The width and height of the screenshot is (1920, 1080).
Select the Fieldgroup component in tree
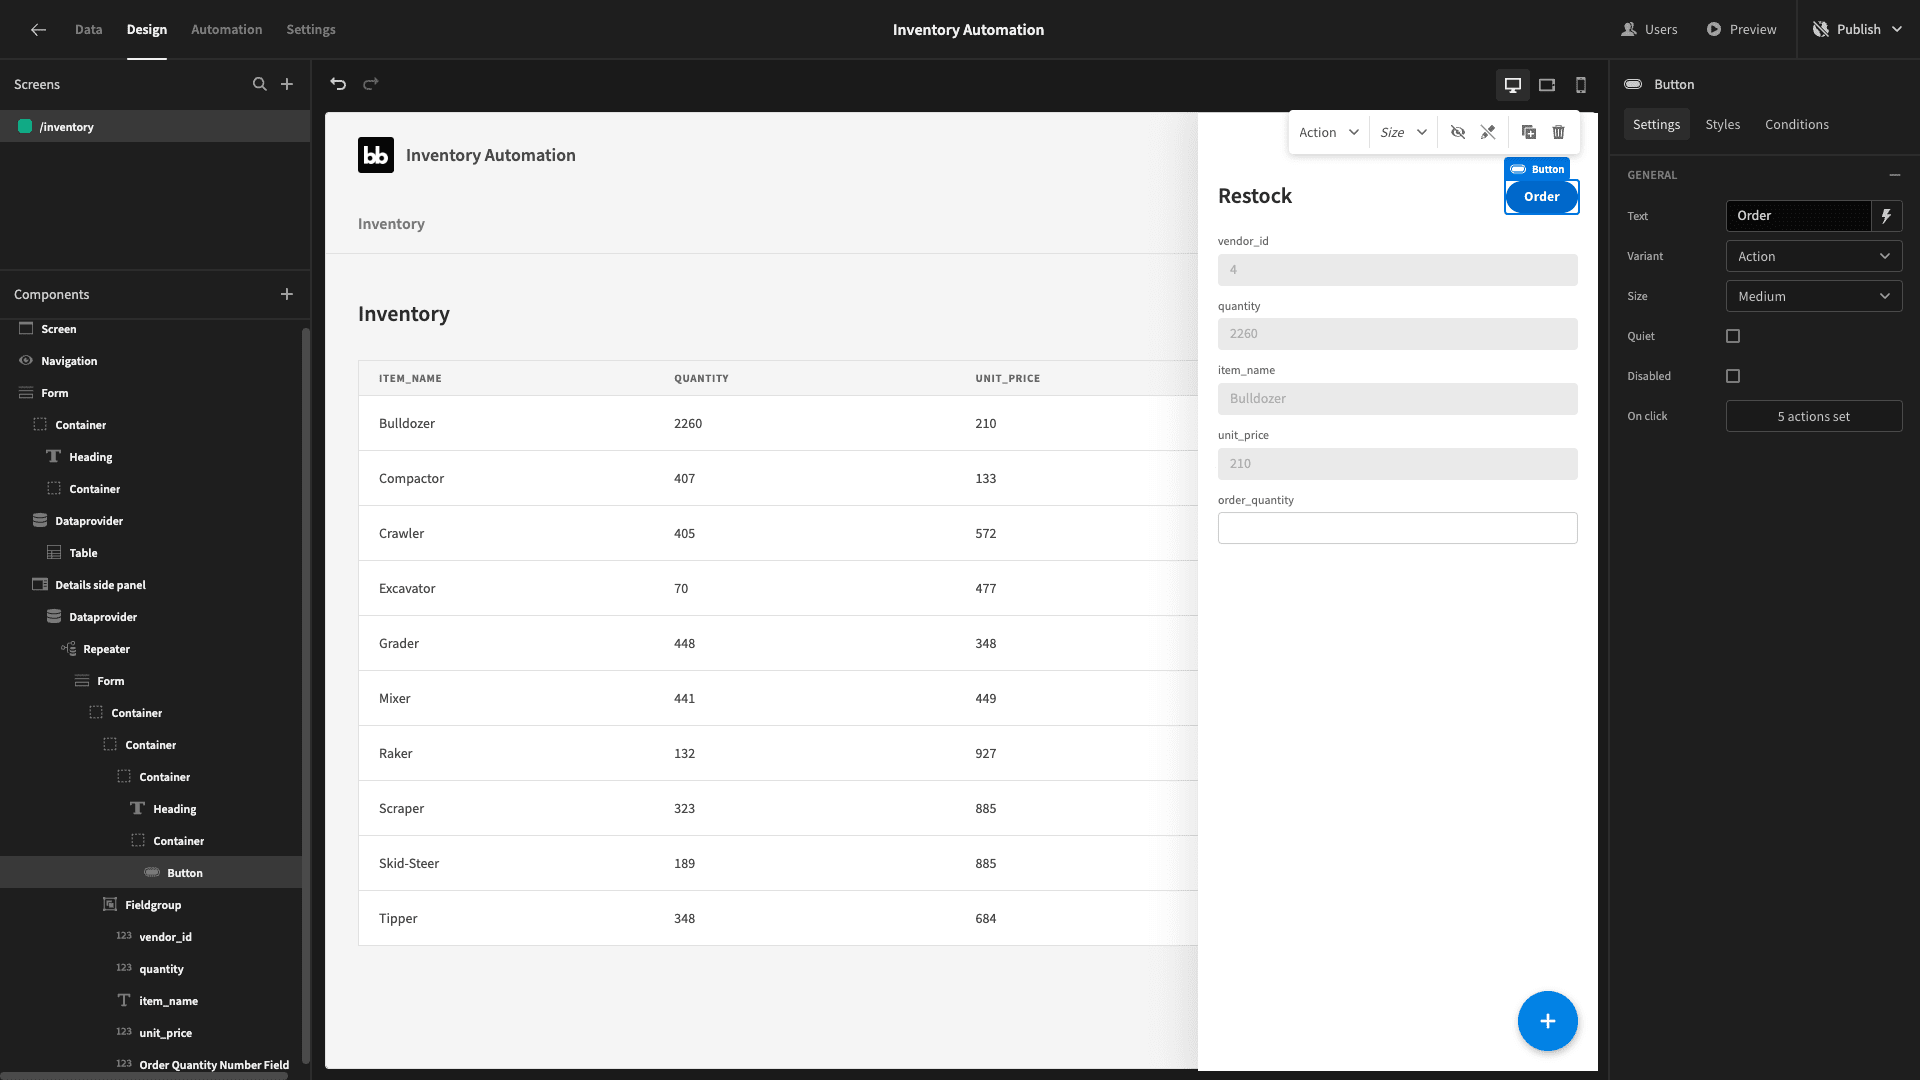151,905
